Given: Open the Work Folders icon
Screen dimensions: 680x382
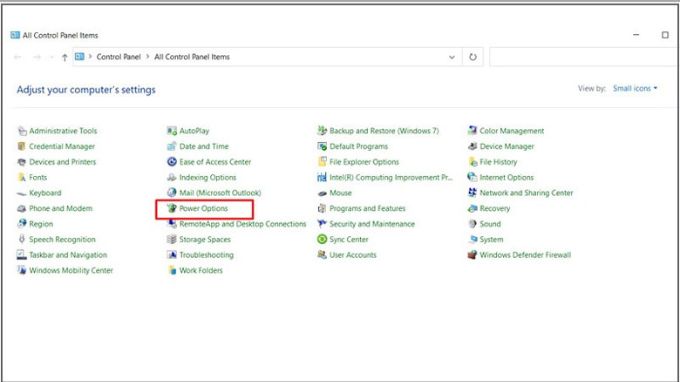Looking at the screenshot, I should click(172, 271).
